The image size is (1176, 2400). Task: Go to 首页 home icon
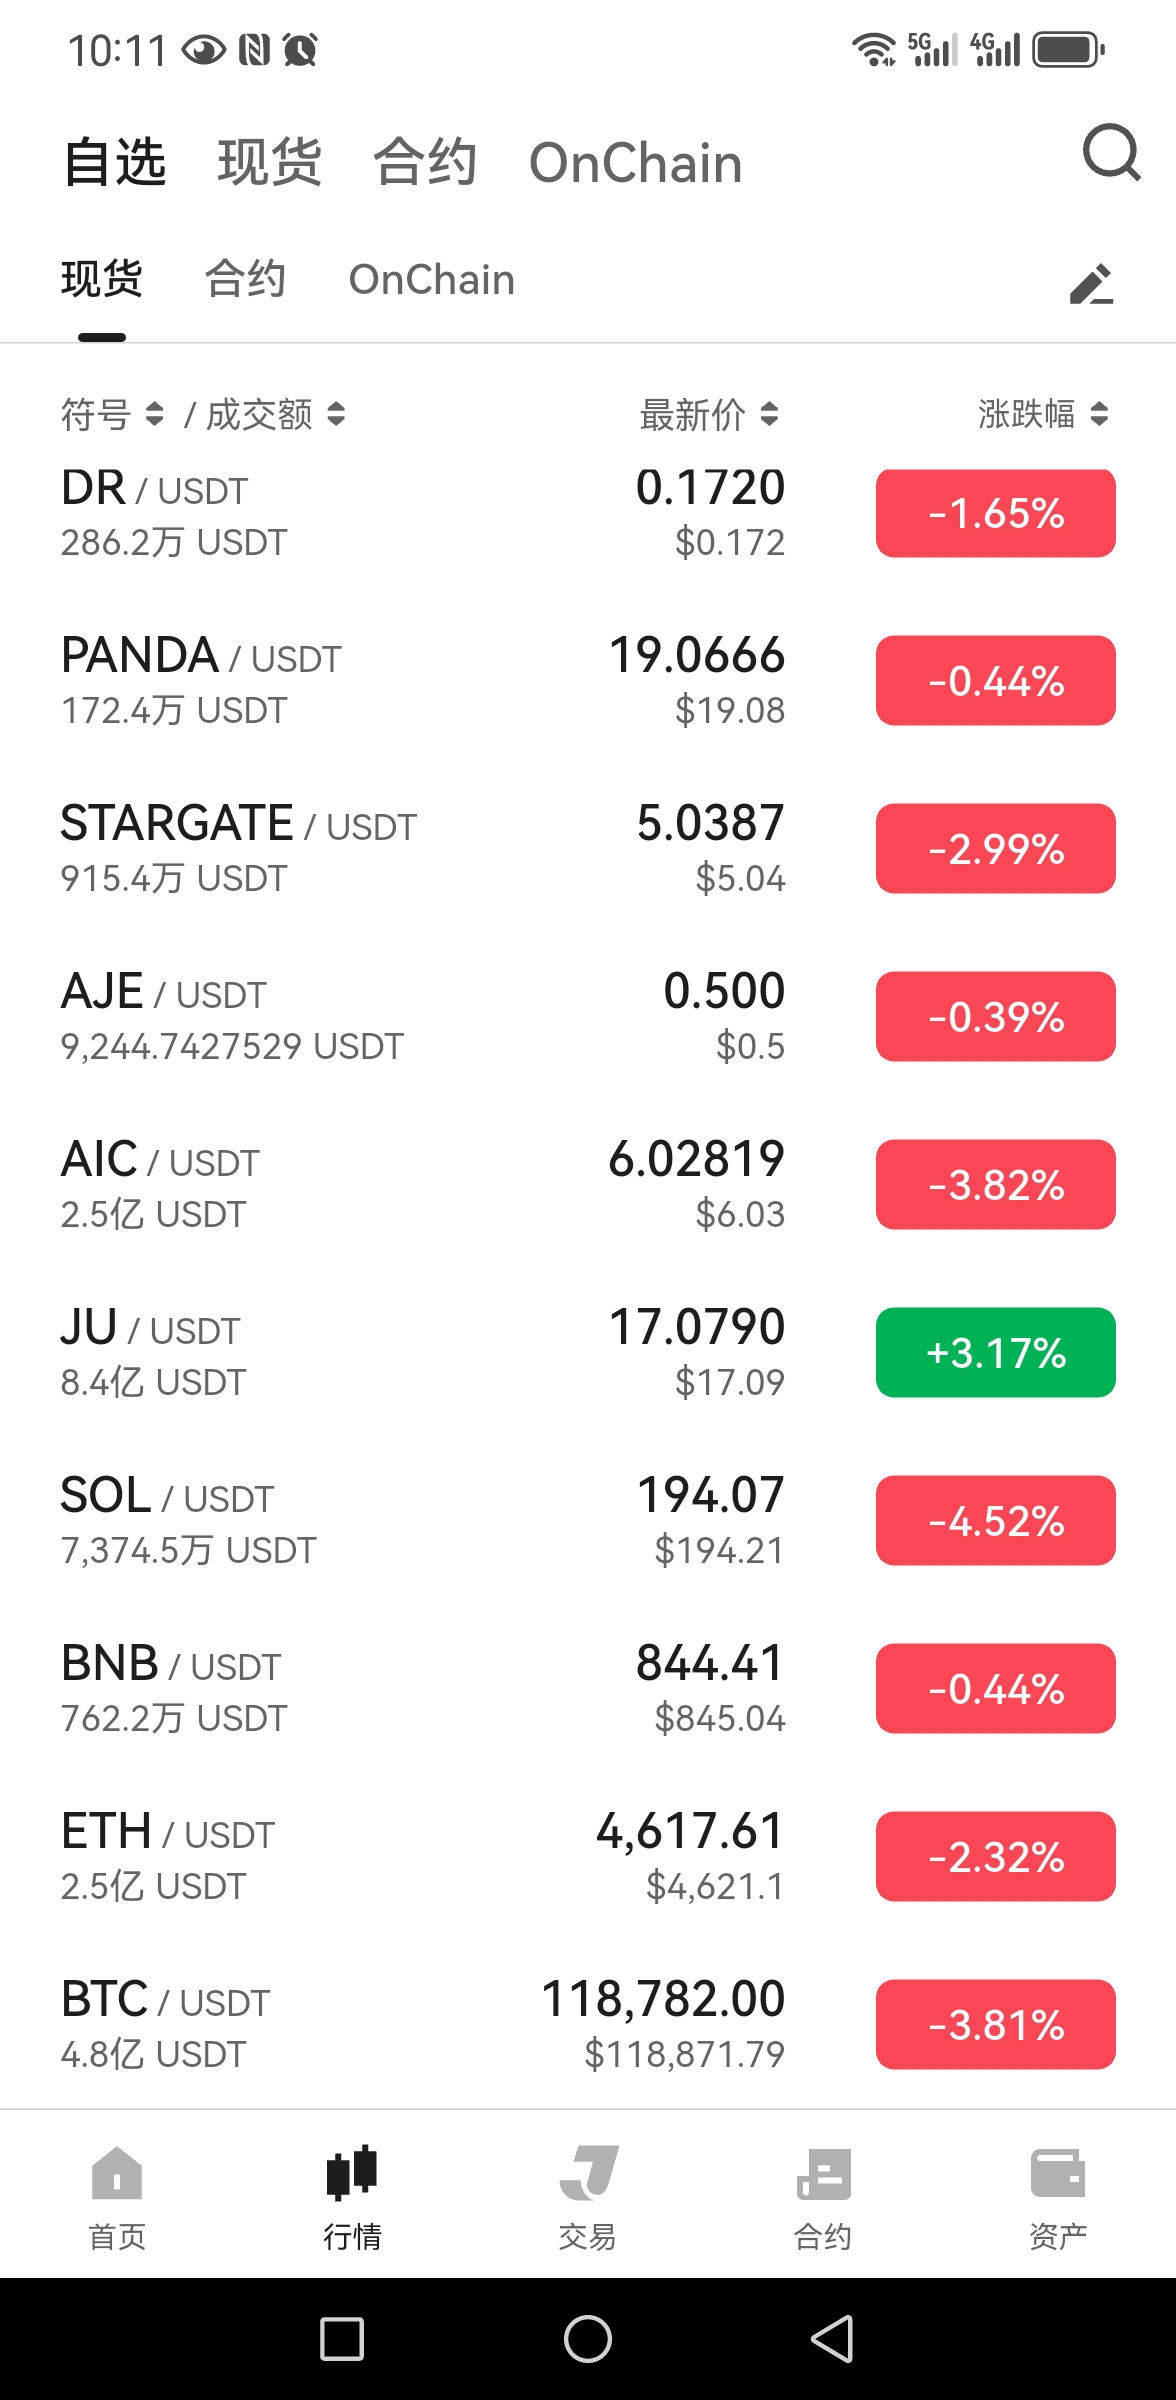click(x=117, y=2172)
